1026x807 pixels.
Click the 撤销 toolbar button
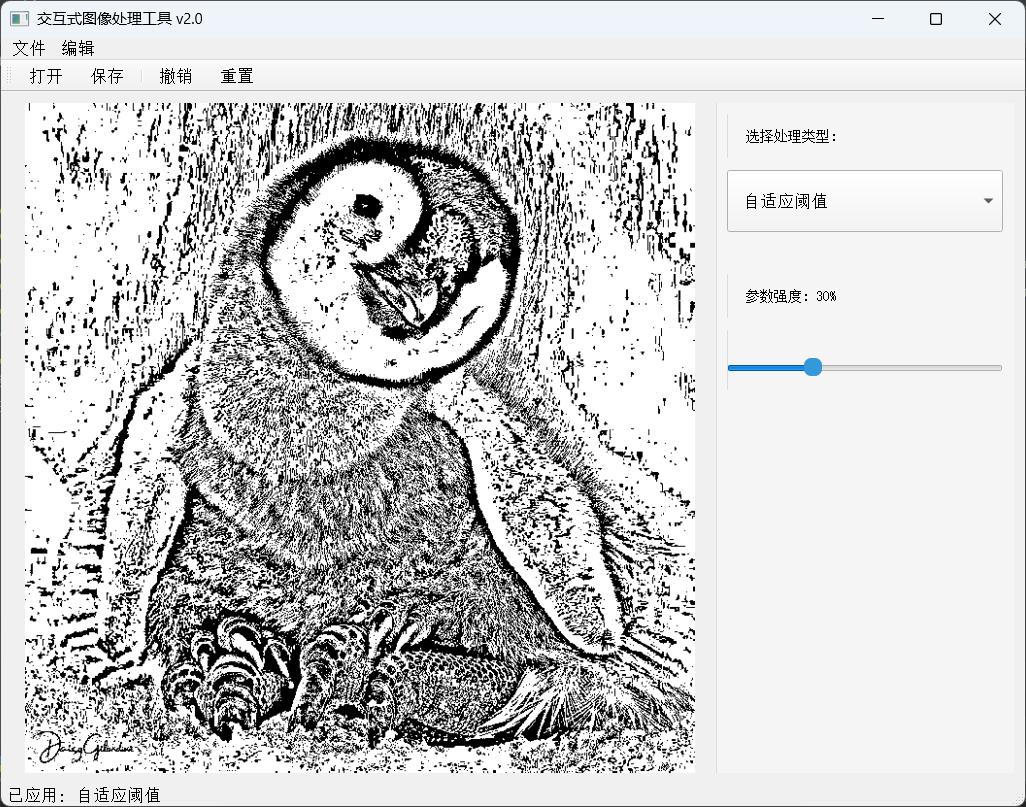click(x=175, y=76)
